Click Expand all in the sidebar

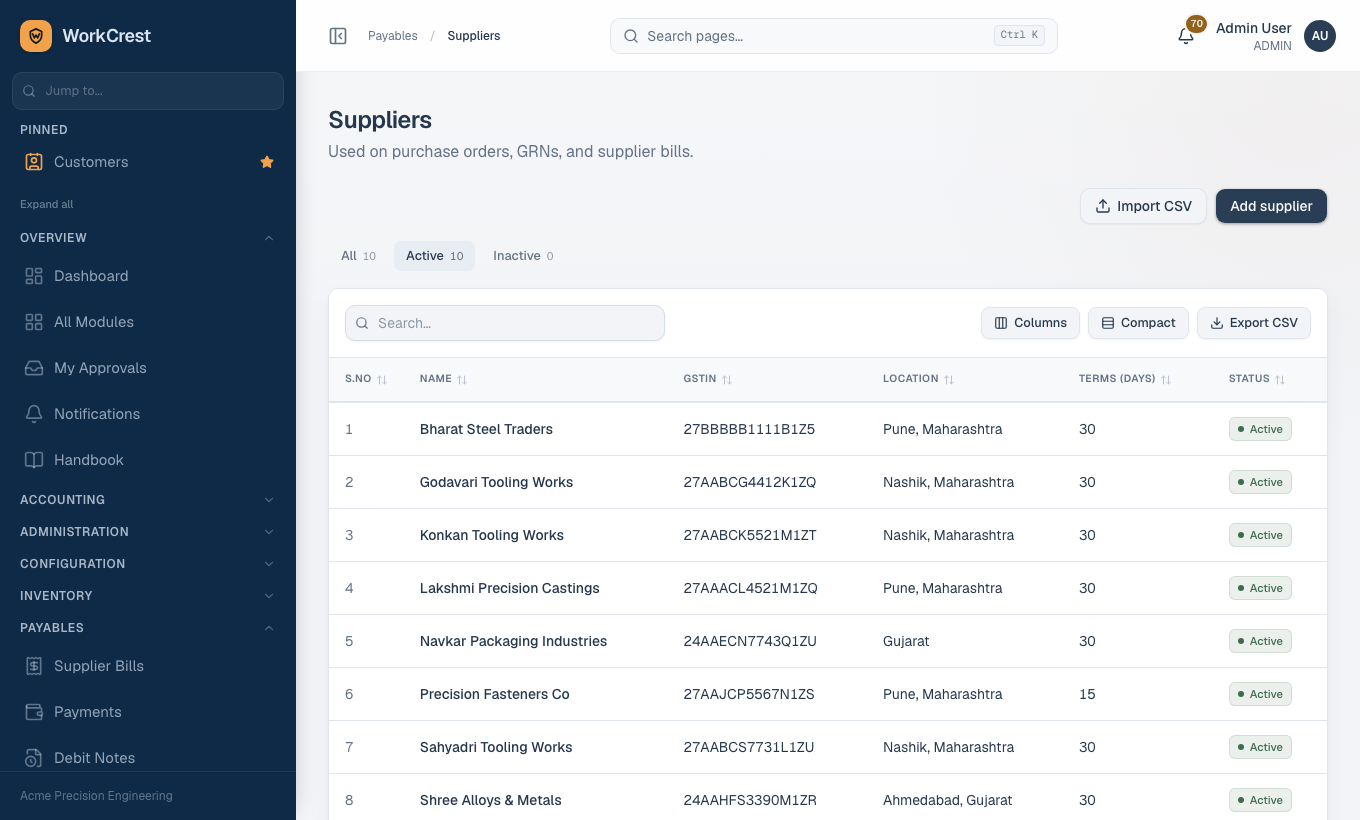tap(47, 204)
